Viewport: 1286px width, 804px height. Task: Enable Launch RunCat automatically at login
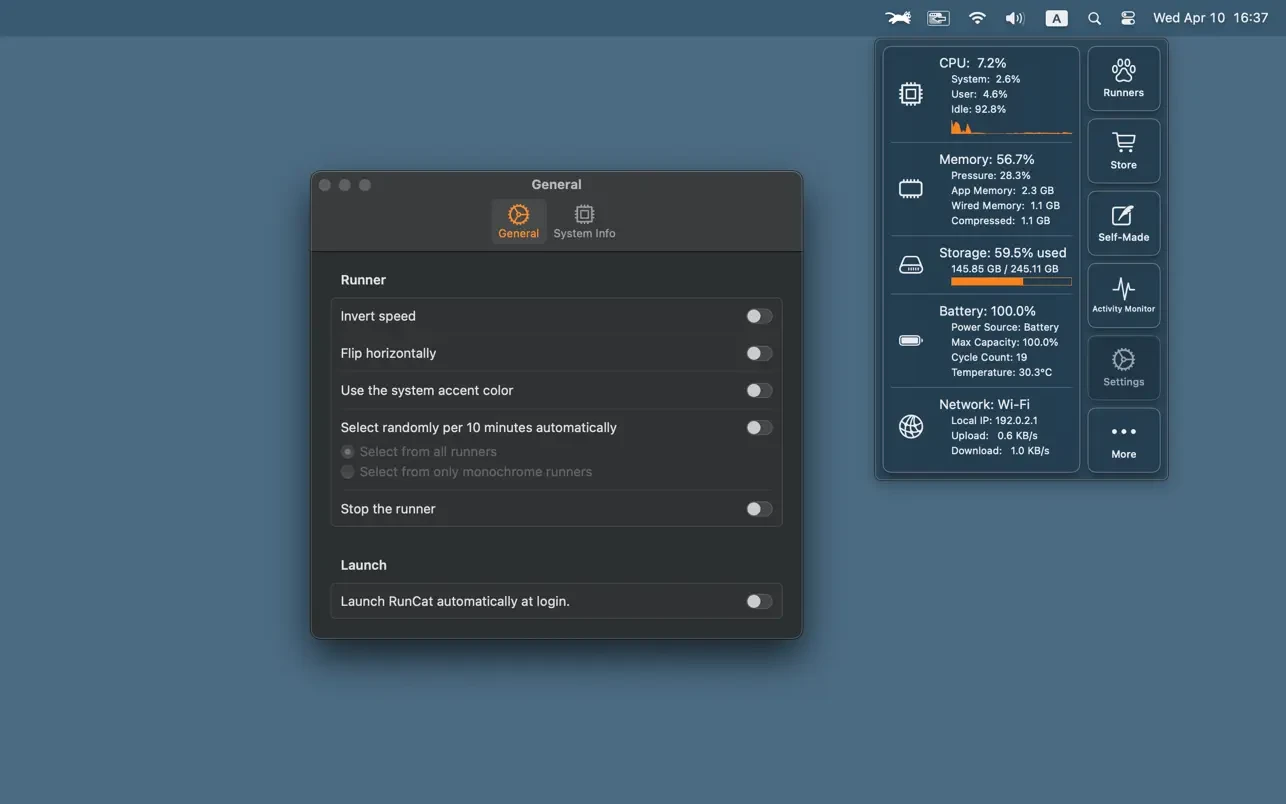(x=759, y=602)
